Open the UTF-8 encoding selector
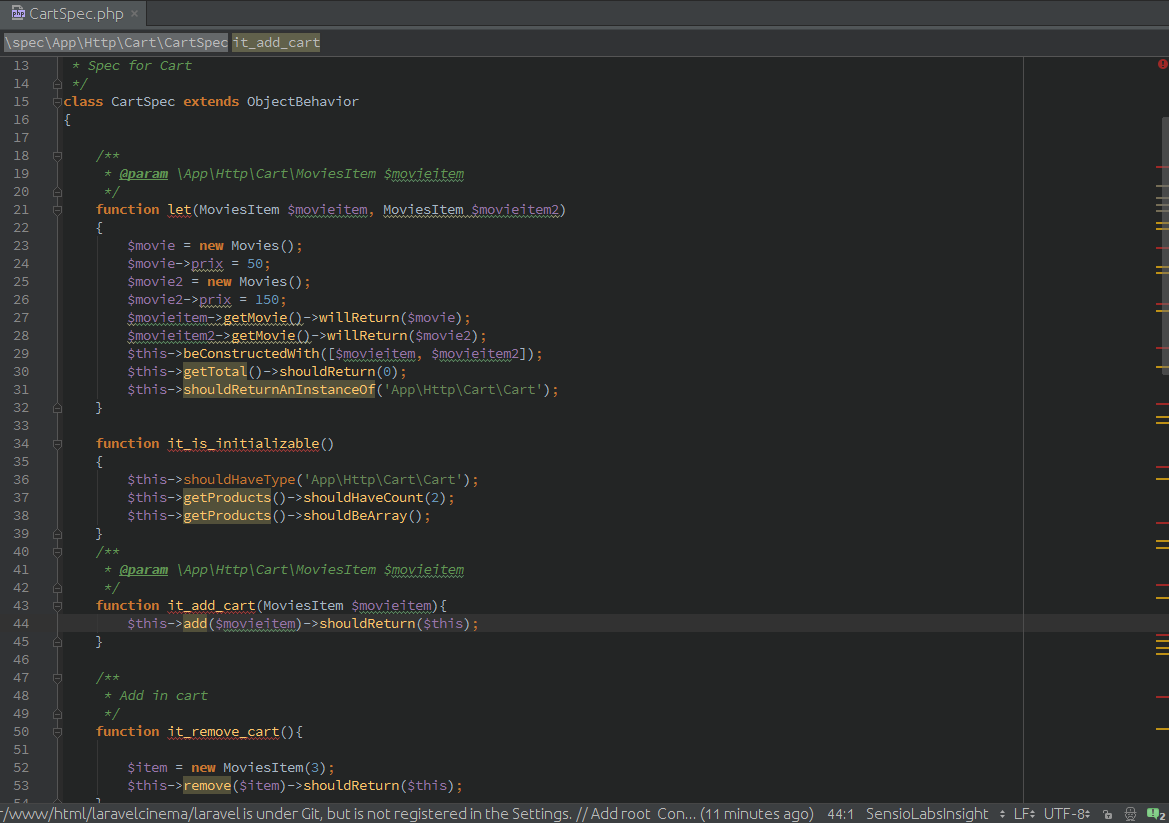Image resolution: width=1169 pixels, height=823 pixels. coord(1067,814)
